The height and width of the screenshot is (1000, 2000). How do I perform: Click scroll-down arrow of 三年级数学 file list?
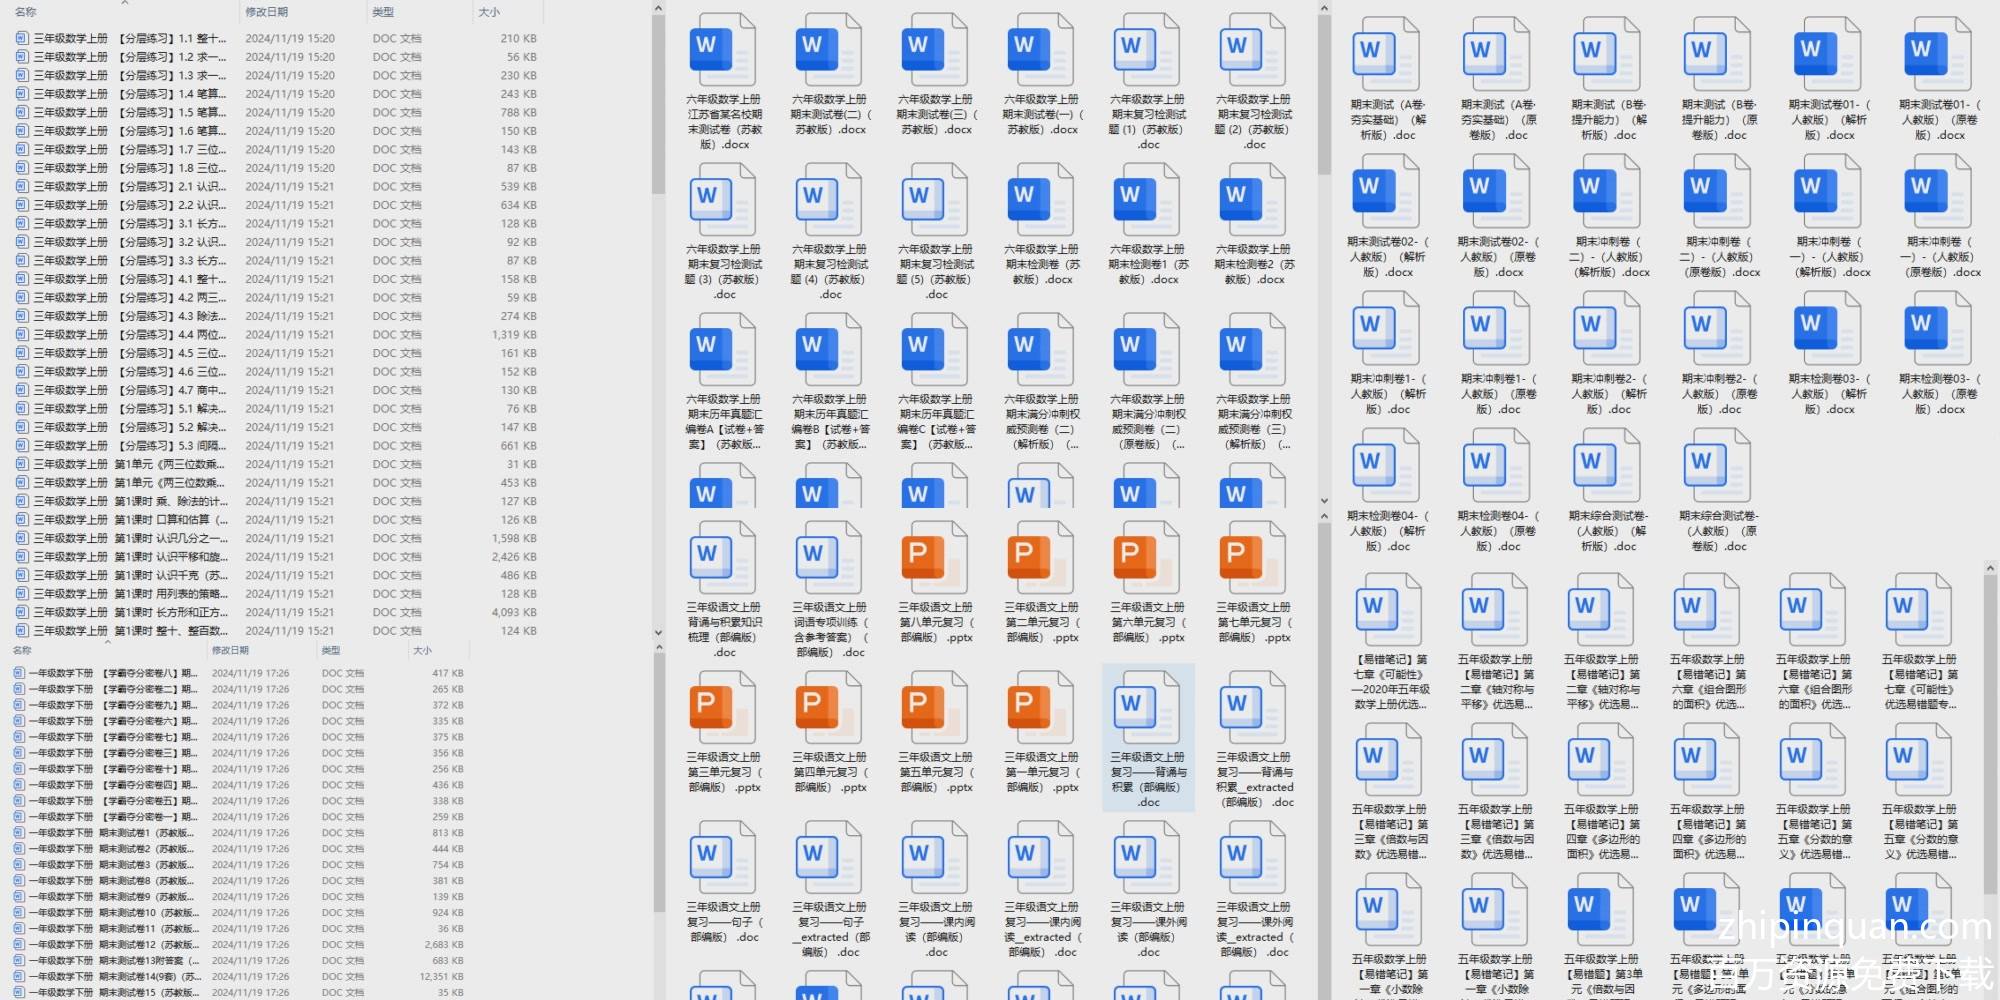tap(658, 632)
